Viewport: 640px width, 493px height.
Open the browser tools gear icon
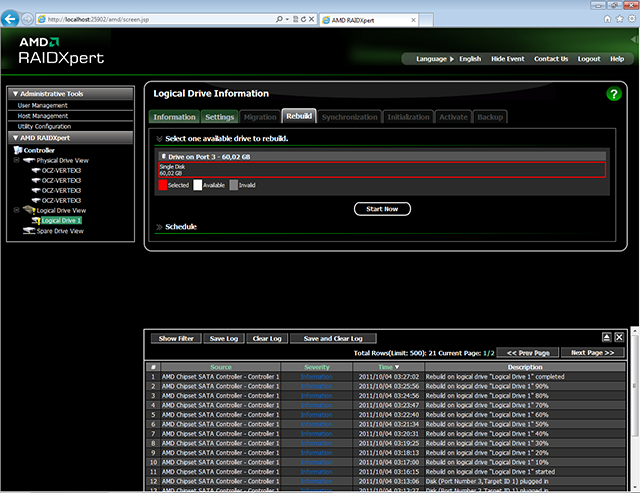(632, 19)
